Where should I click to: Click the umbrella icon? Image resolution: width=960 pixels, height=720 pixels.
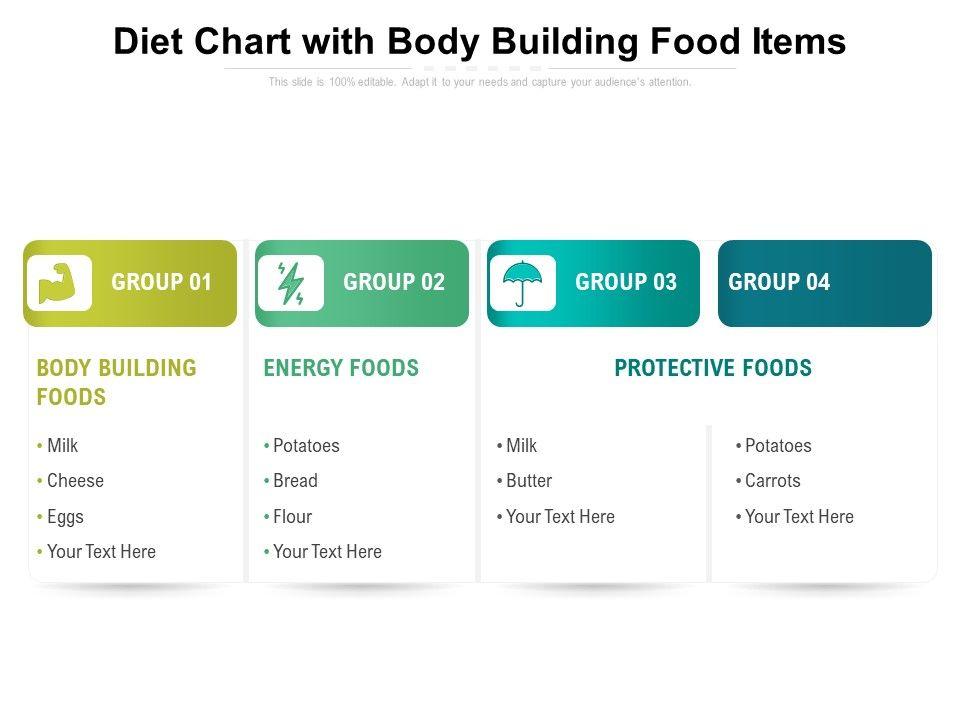[522, 283]
